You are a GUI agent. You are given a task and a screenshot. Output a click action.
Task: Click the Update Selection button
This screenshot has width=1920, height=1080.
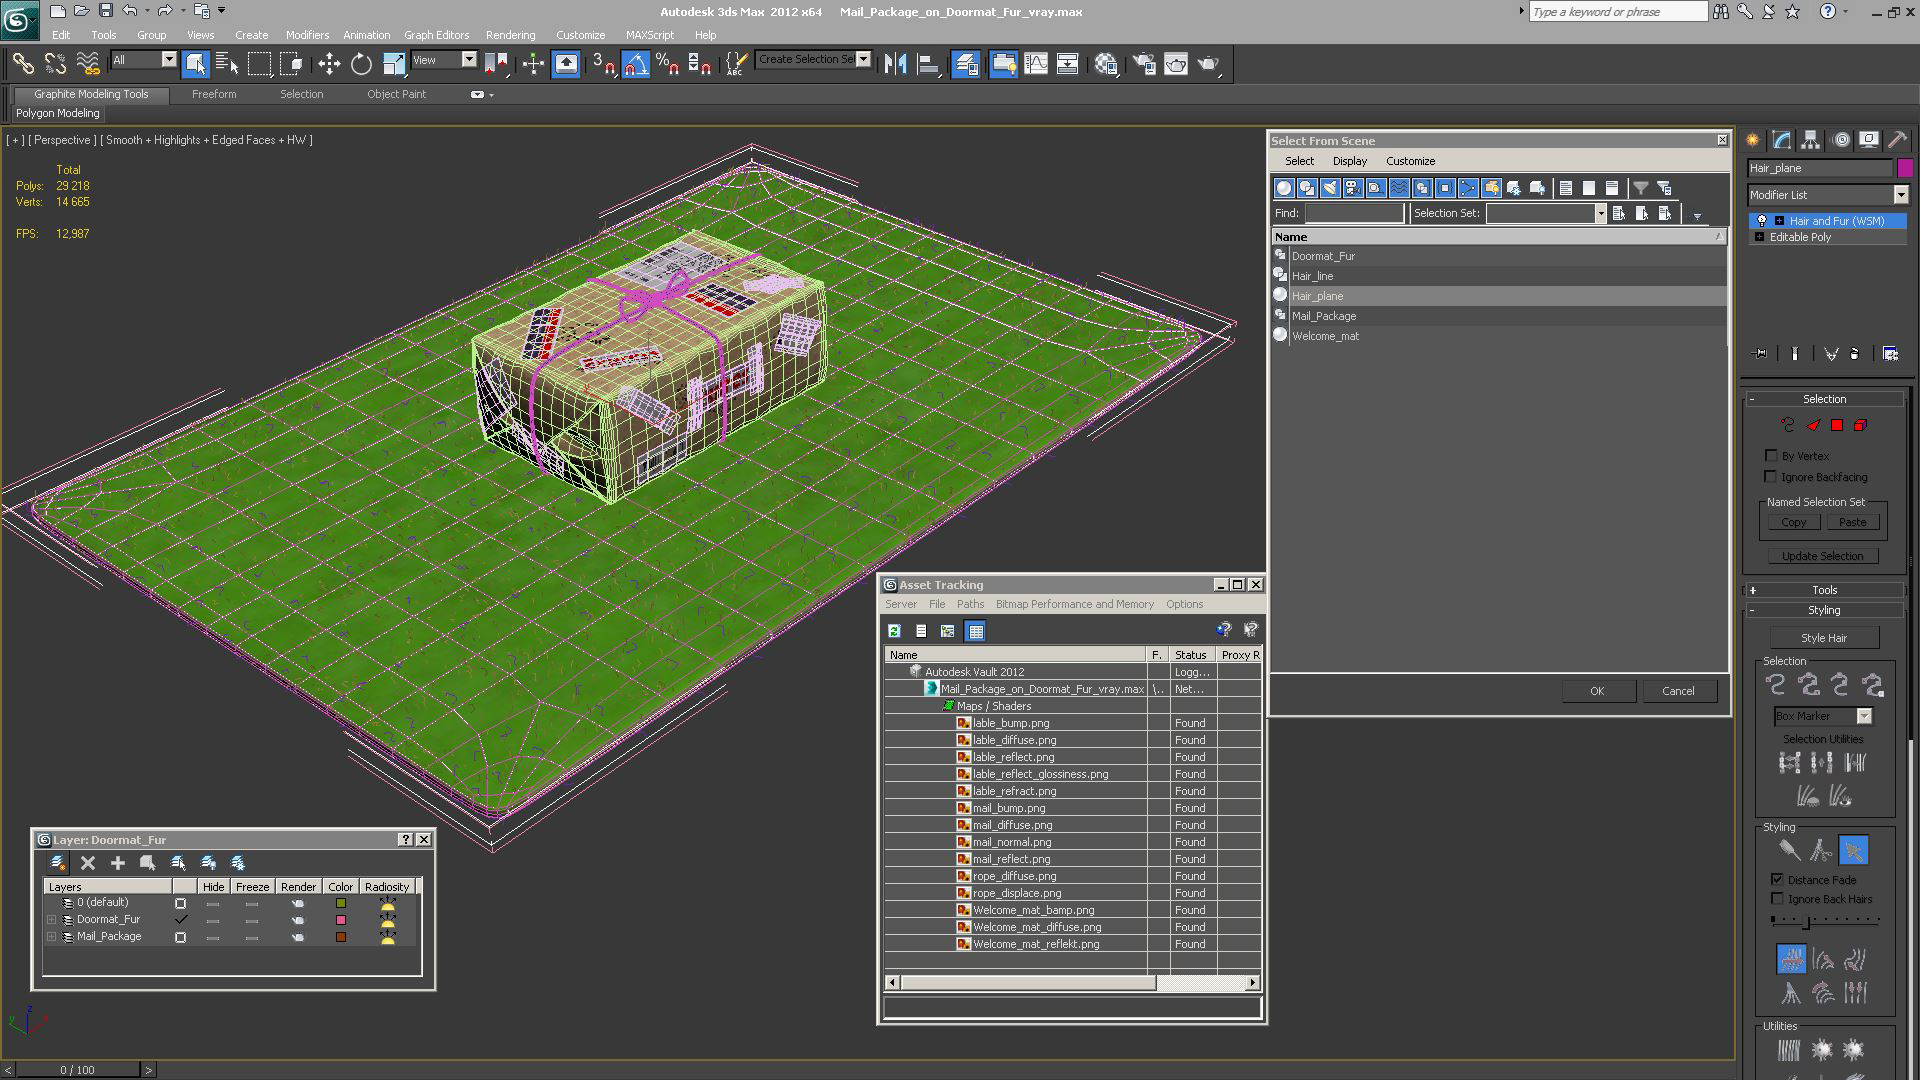1822,556
